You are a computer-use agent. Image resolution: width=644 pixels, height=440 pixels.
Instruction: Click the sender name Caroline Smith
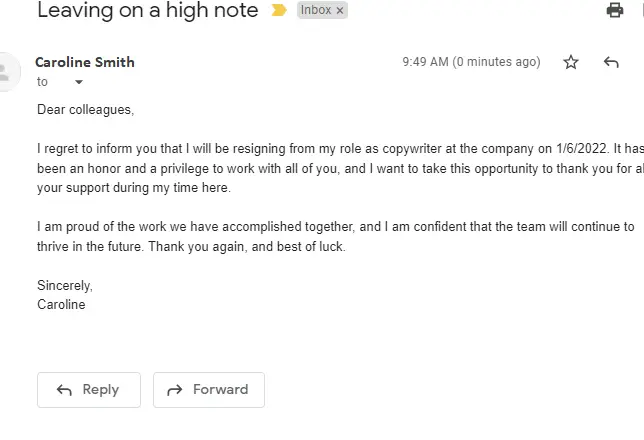pyautogui.click(x=85, y=62)
